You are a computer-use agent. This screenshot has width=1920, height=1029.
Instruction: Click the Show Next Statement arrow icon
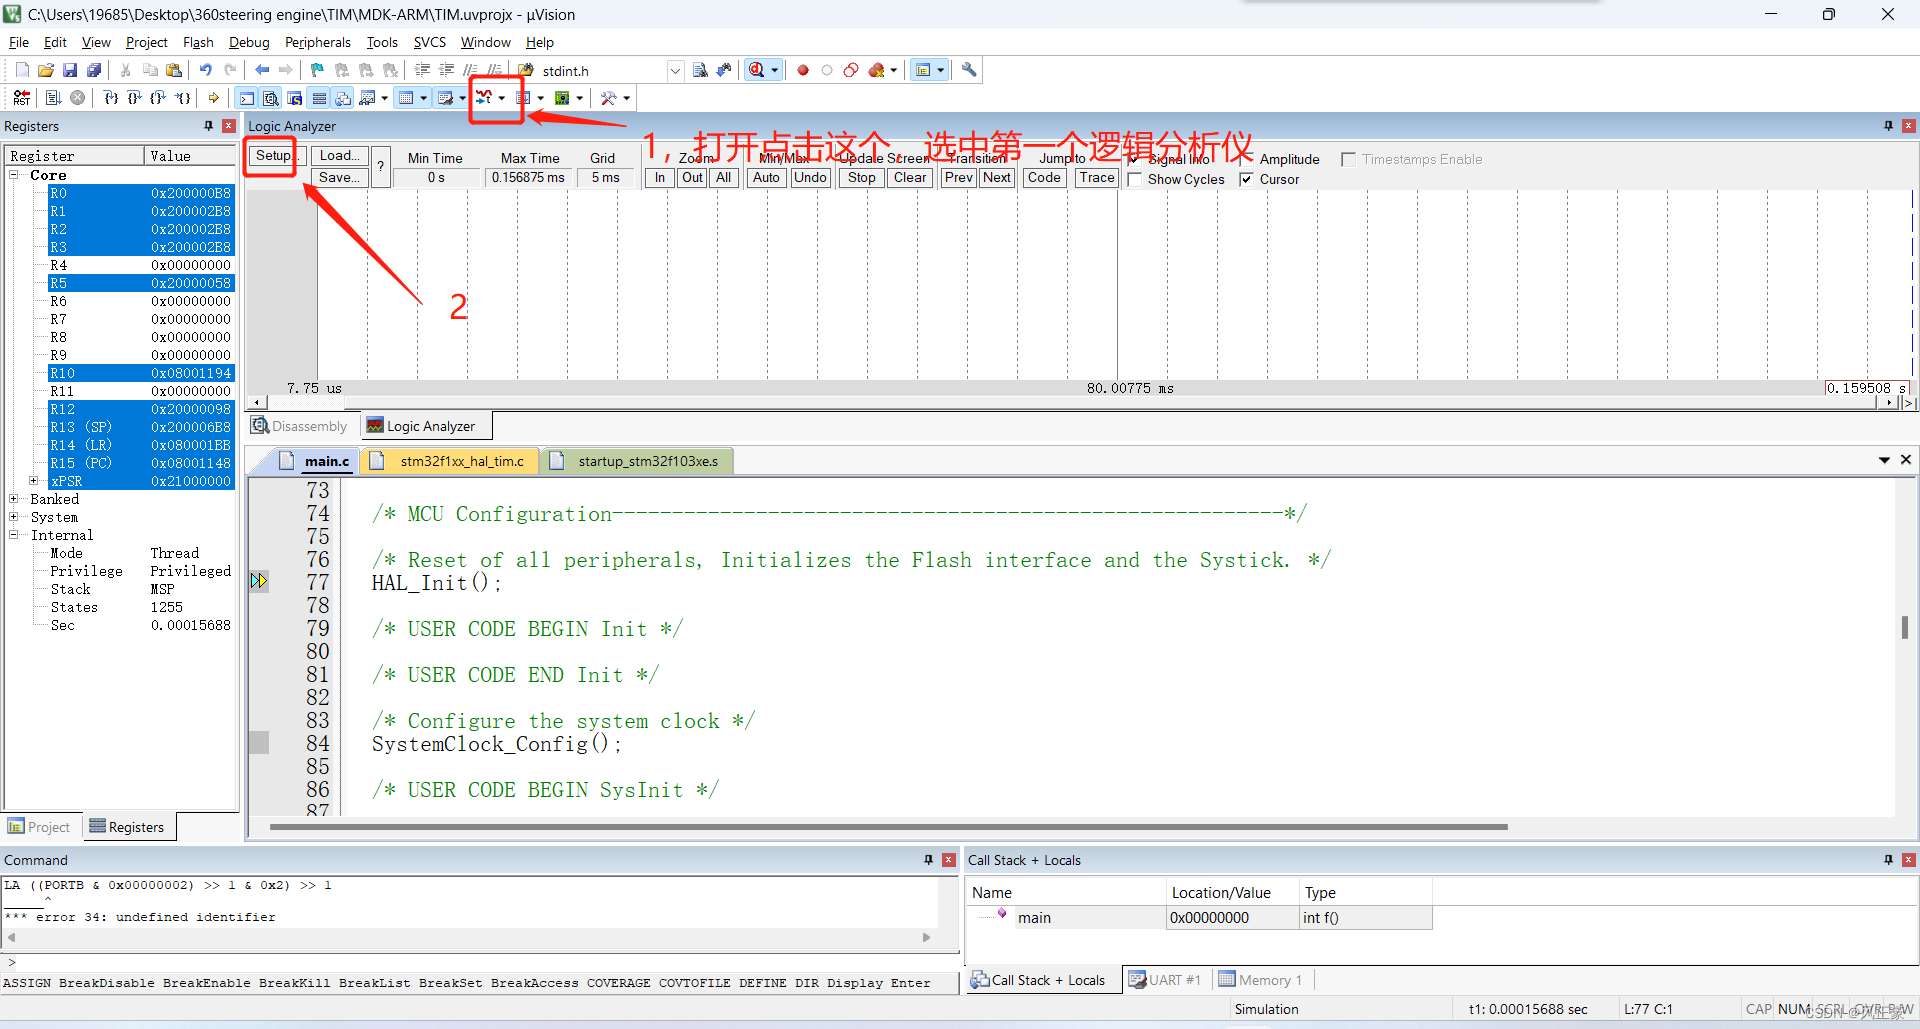click(213, 98)
